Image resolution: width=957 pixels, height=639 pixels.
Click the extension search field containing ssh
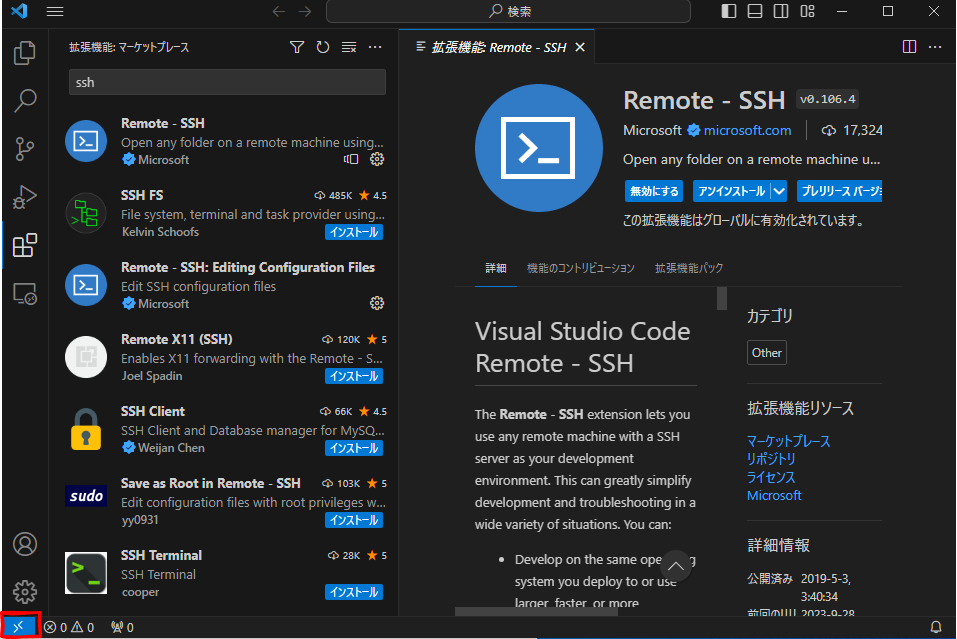tap(227, 82)
